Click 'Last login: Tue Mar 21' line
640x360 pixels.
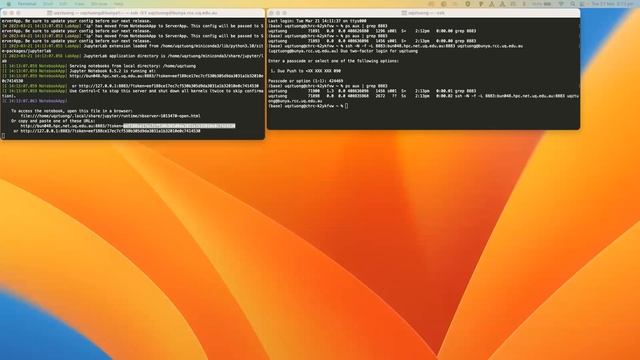[317, 21]
